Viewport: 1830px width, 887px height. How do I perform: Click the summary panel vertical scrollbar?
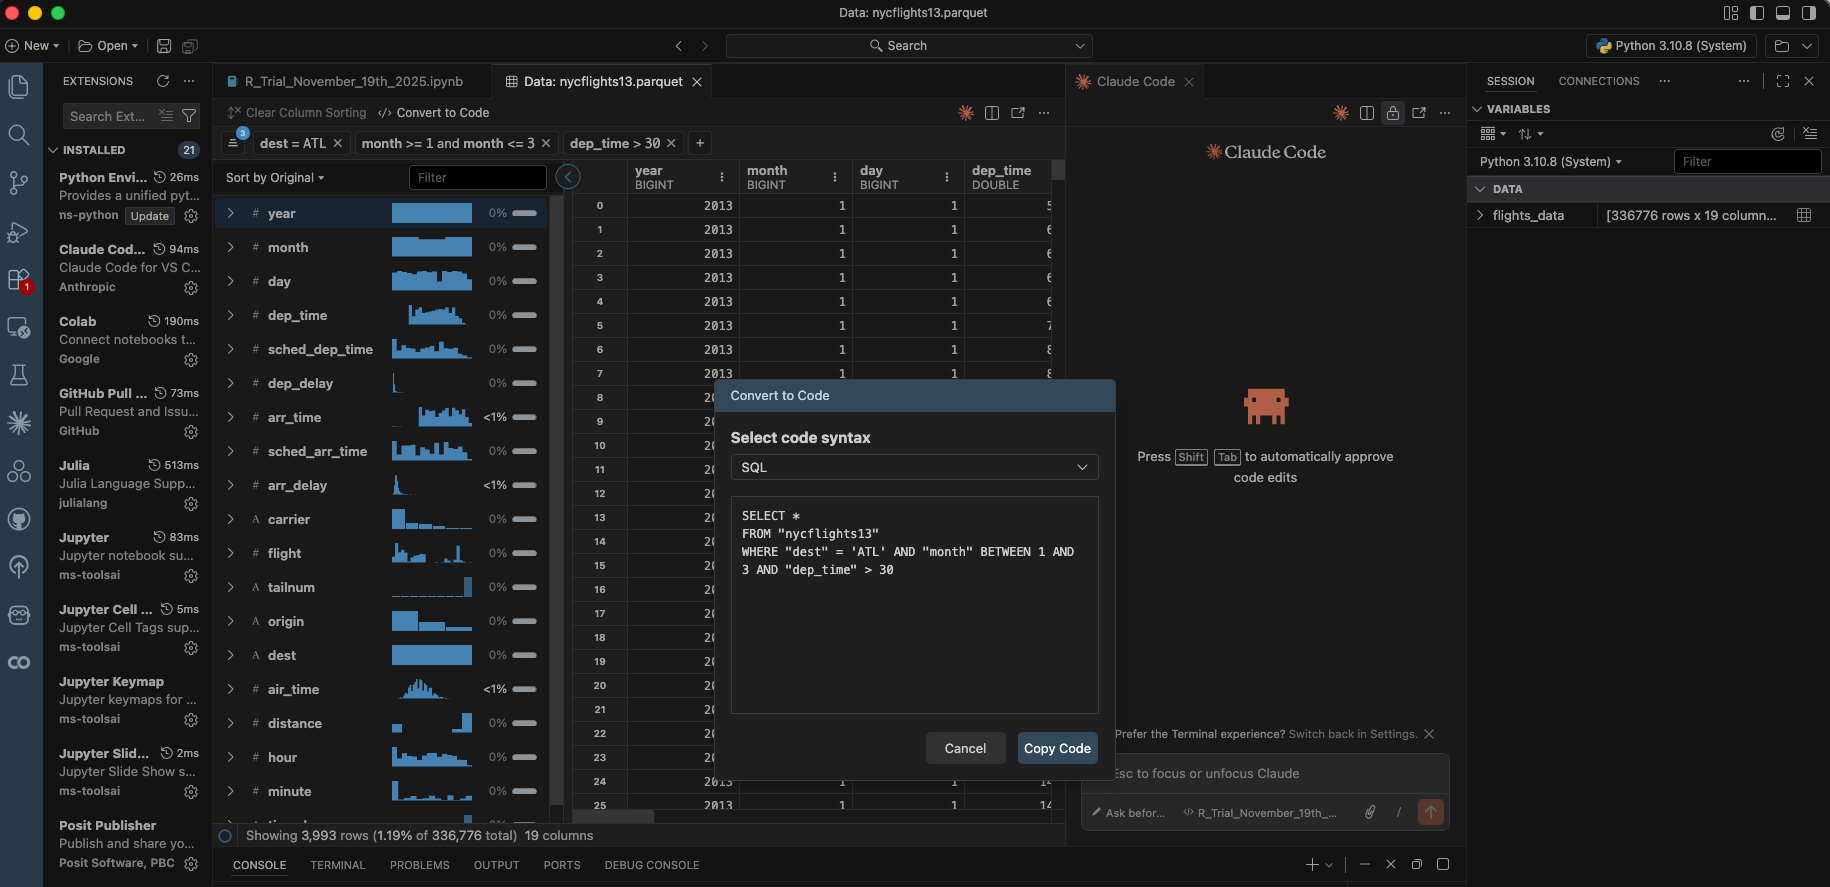point(557,500)
